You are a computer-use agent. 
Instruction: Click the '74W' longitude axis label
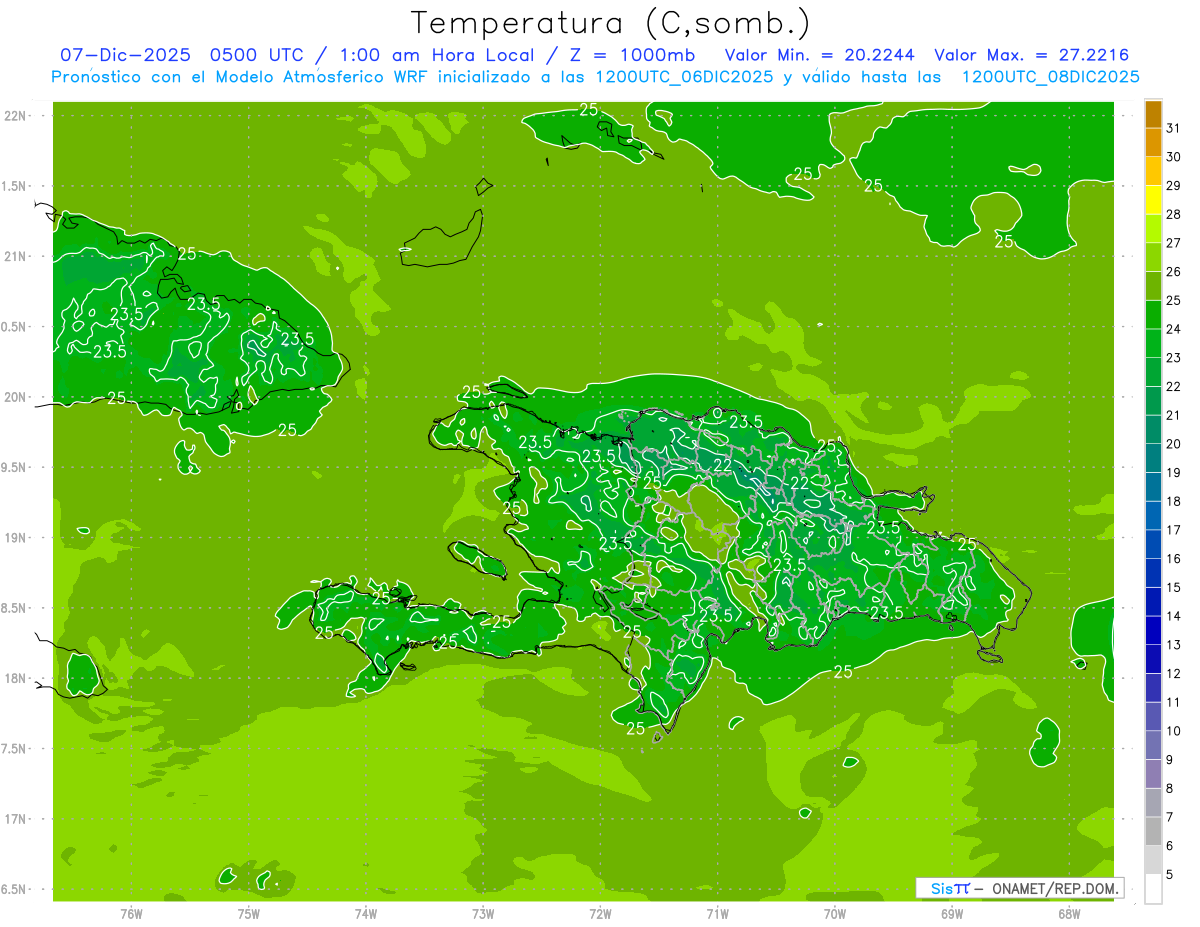point(366,913)
